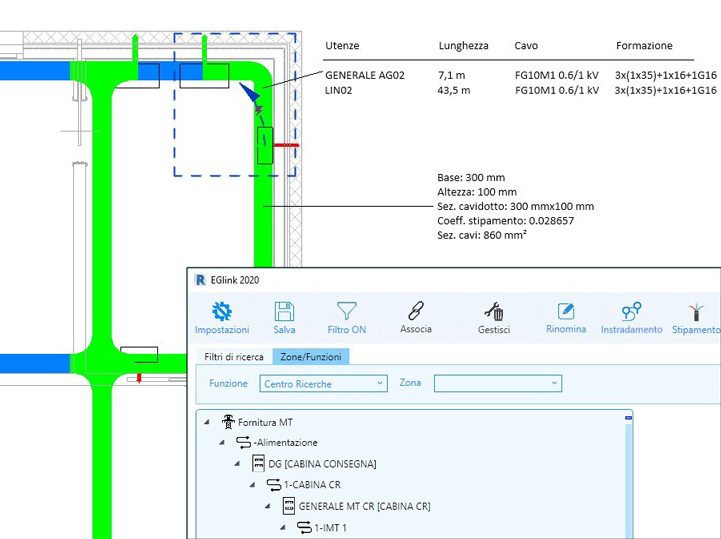
Task: Collapse the 1-CABINA CR tree node
Action: (x=252, y=485)
